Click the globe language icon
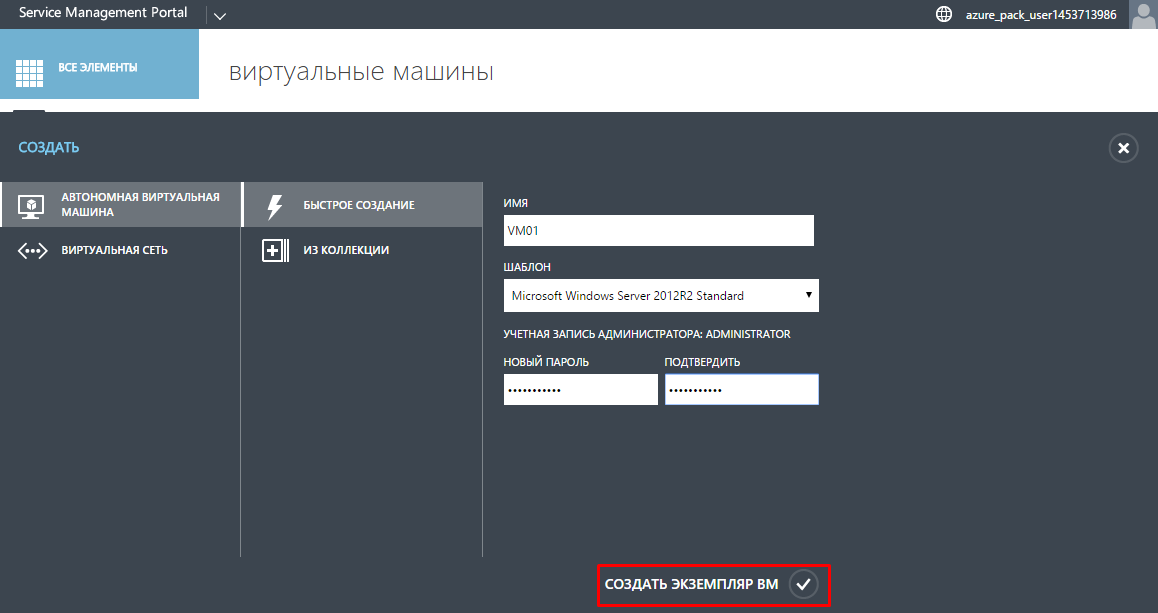The width and height of the screenshot is (1158, 613). pos(943,14)
